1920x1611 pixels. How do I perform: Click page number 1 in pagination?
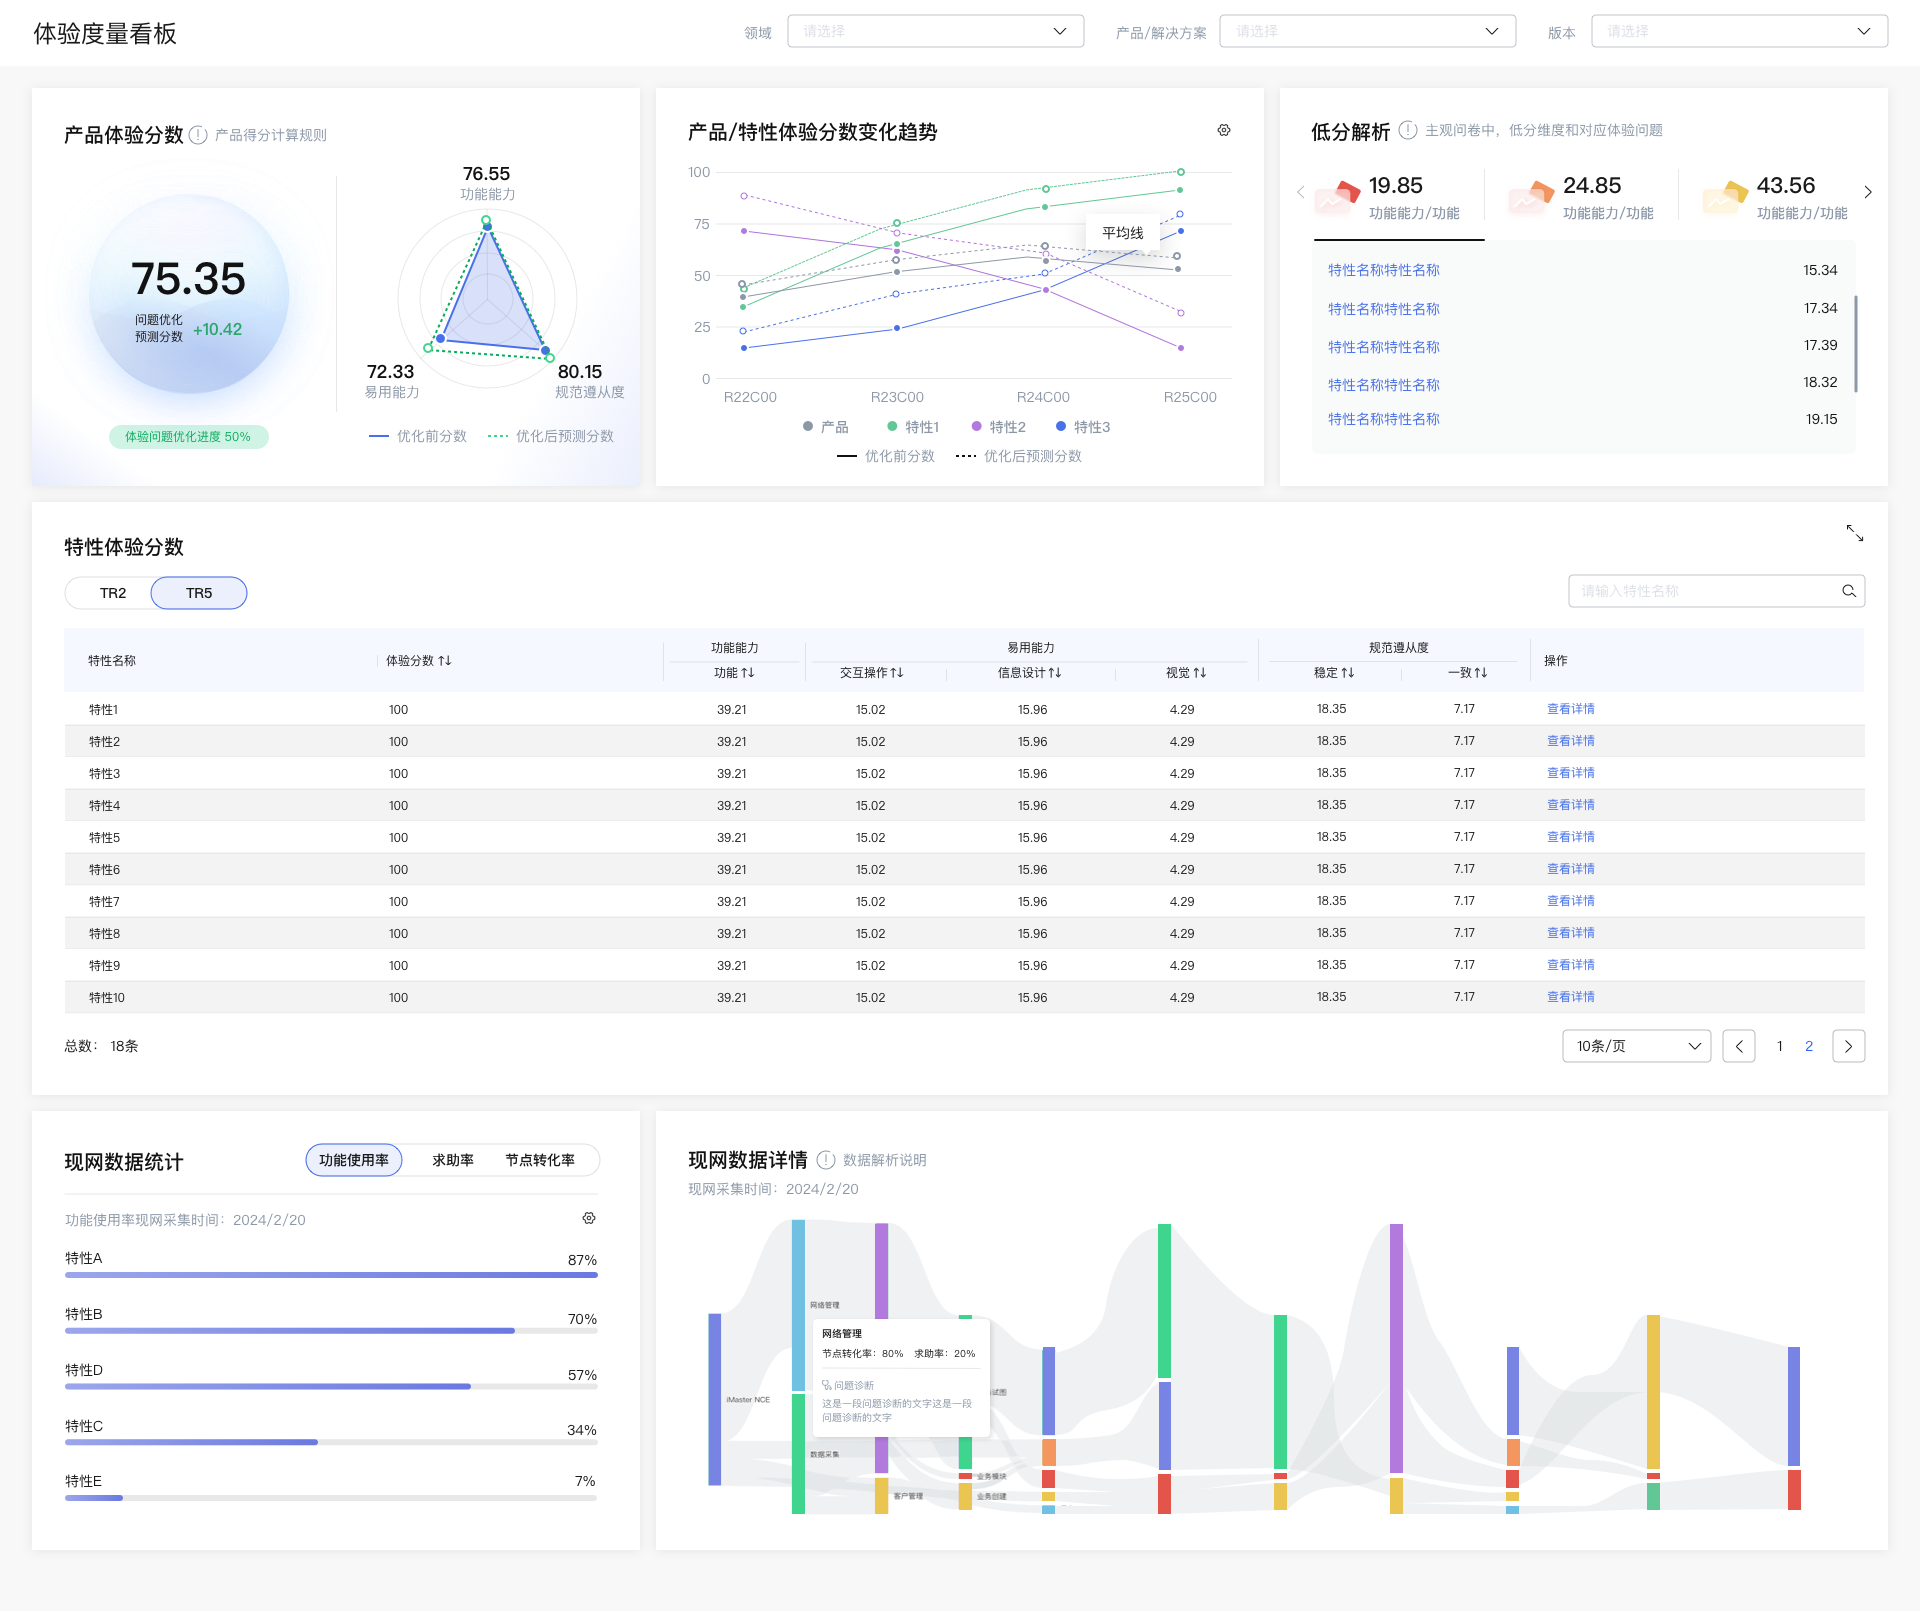point(1780,1046)
